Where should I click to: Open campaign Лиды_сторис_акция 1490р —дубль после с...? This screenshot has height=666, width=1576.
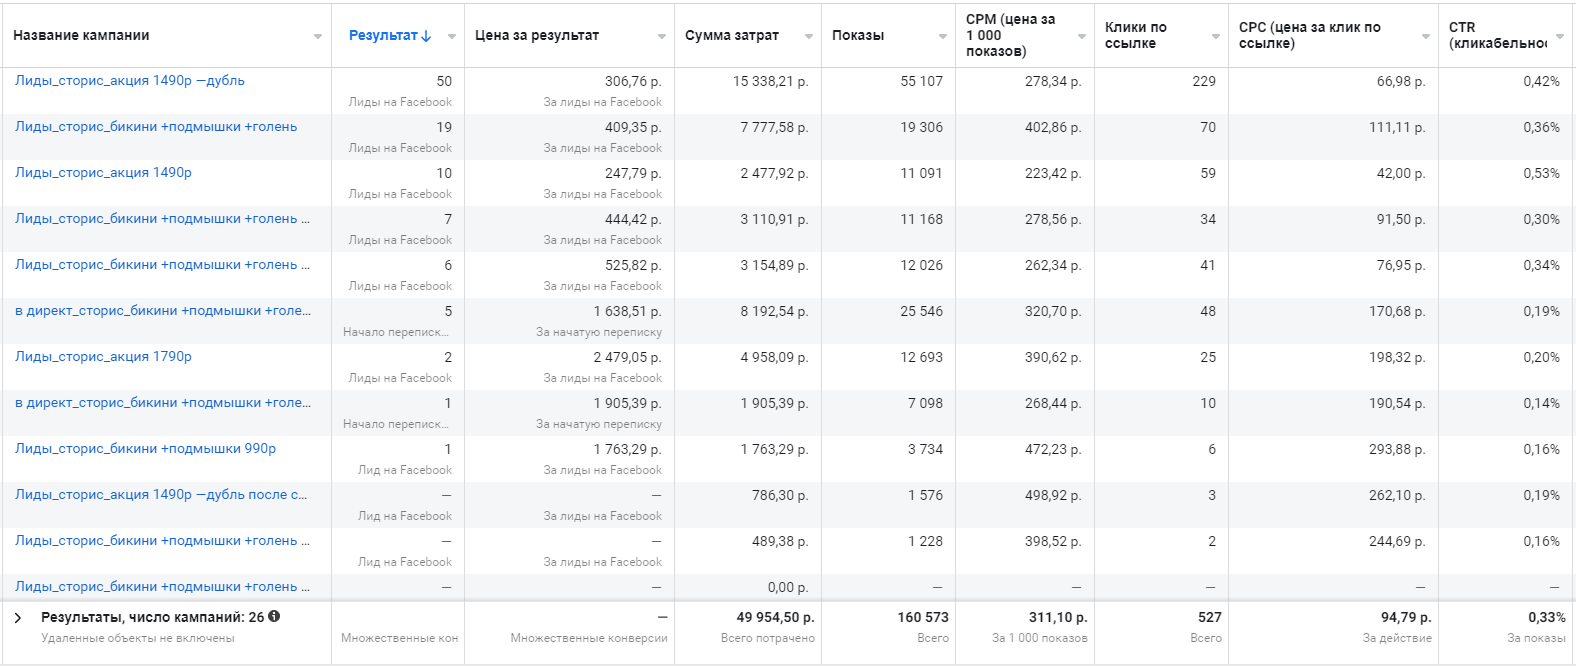tap(161, 495)
